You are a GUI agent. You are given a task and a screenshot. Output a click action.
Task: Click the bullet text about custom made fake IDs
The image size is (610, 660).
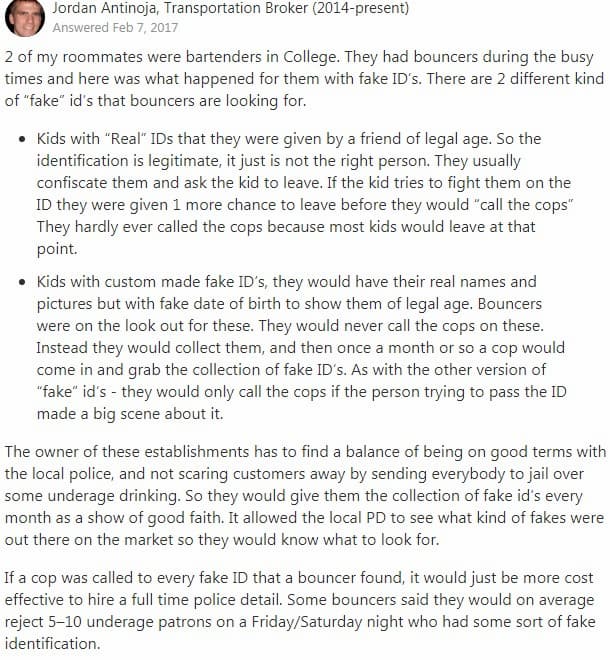point(301,347)
